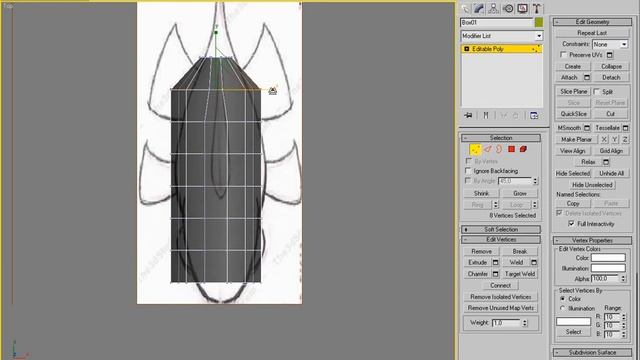The width and height of the screenshot is (640, 360).
Task: Collapse the Vertex Properties rollout
Action: coord(592,240)
